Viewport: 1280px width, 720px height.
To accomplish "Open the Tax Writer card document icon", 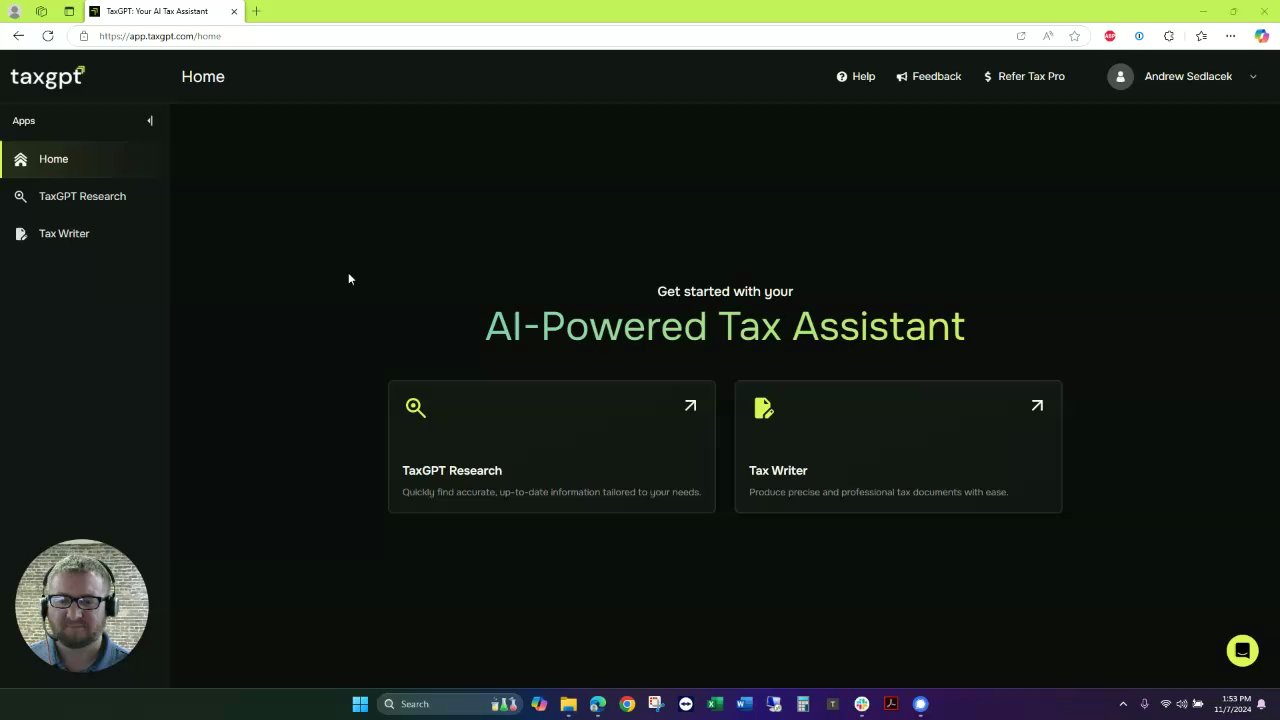I will point(763,407).
